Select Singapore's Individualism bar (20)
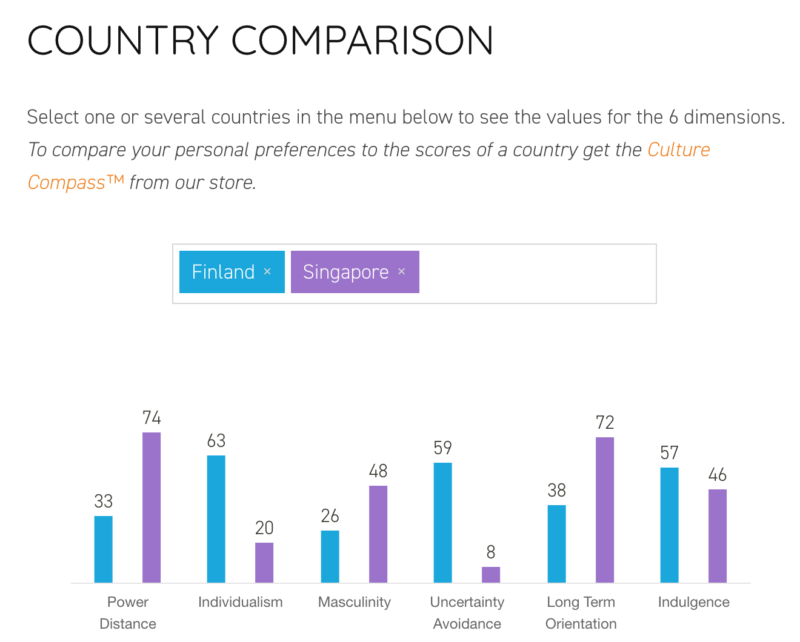 coord(264,563)
